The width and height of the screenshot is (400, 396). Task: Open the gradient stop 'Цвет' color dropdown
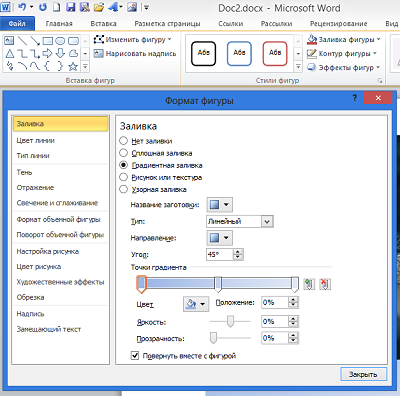click(196, 304)
